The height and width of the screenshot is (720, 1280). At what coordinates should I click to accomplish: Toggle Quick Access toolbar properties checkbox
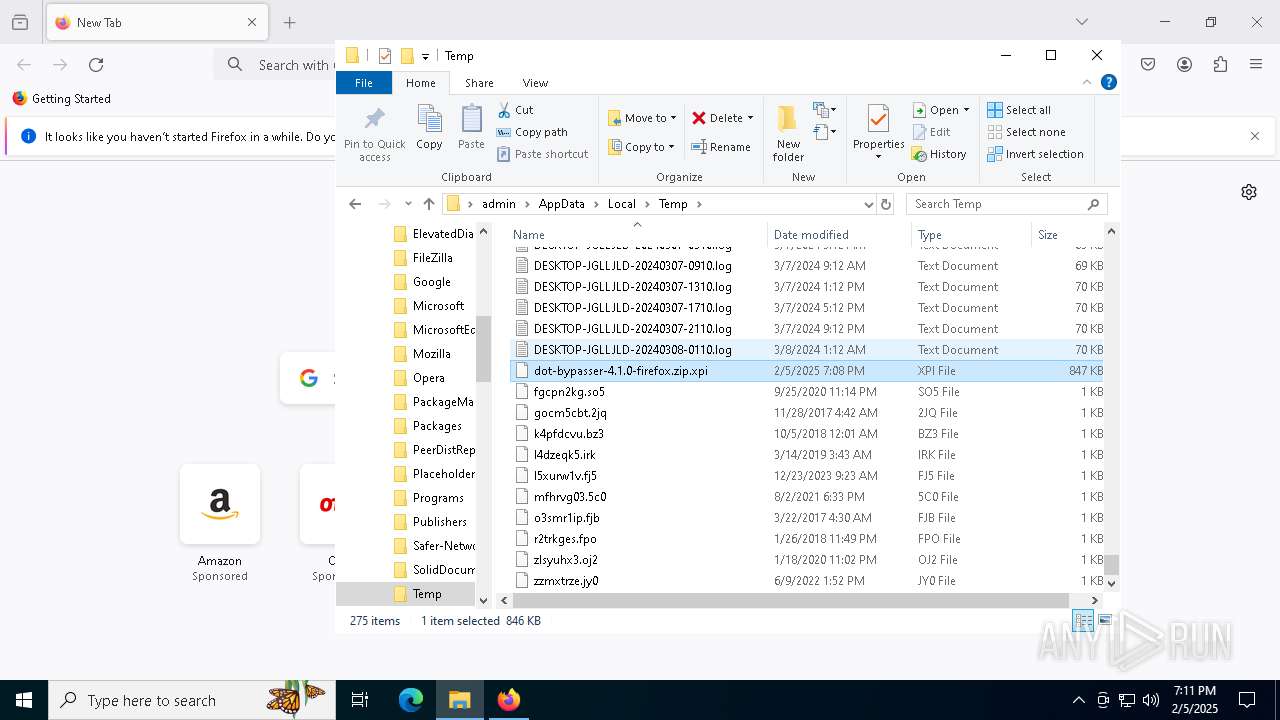point(385,56)
